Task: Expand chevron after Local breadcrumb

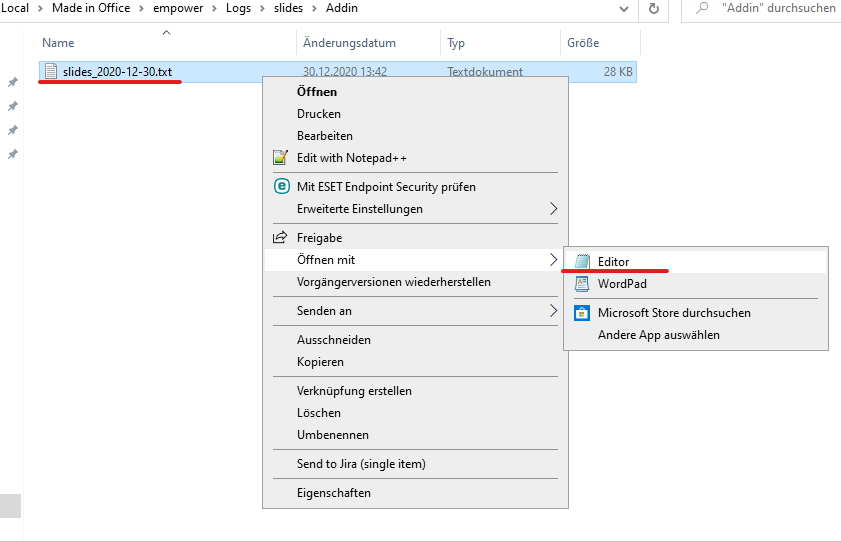Action: 40,9
